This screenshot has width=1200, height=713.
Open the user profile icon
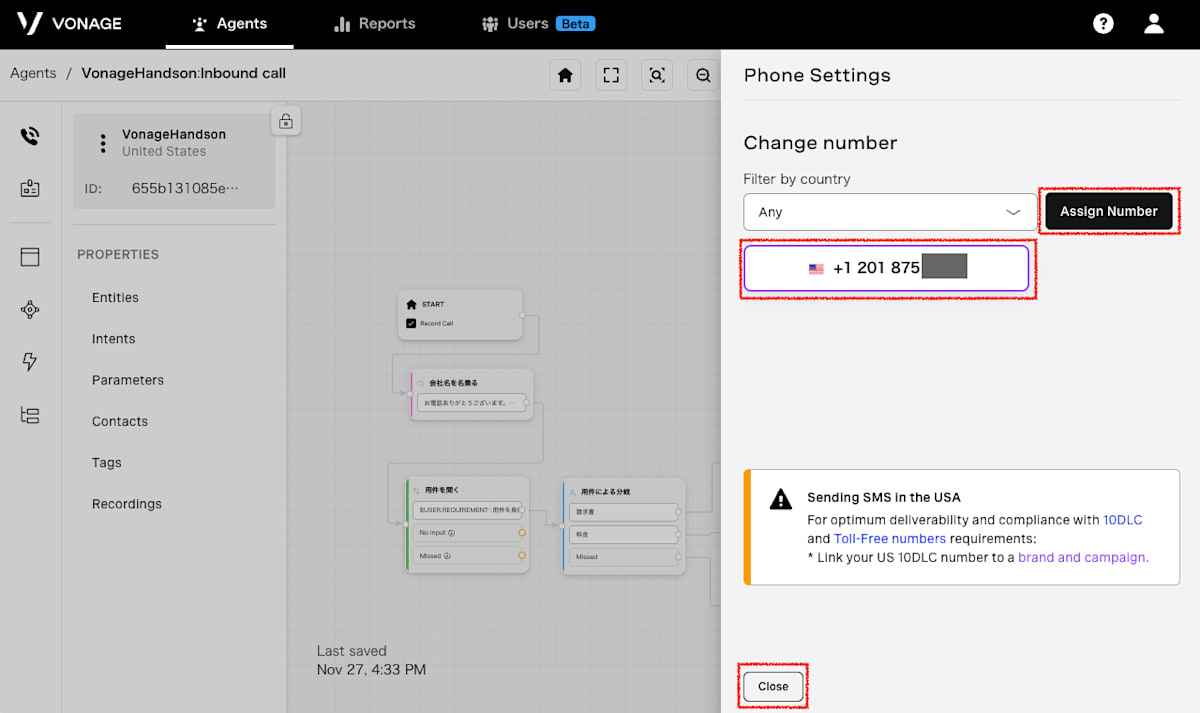click(1154, 23)
